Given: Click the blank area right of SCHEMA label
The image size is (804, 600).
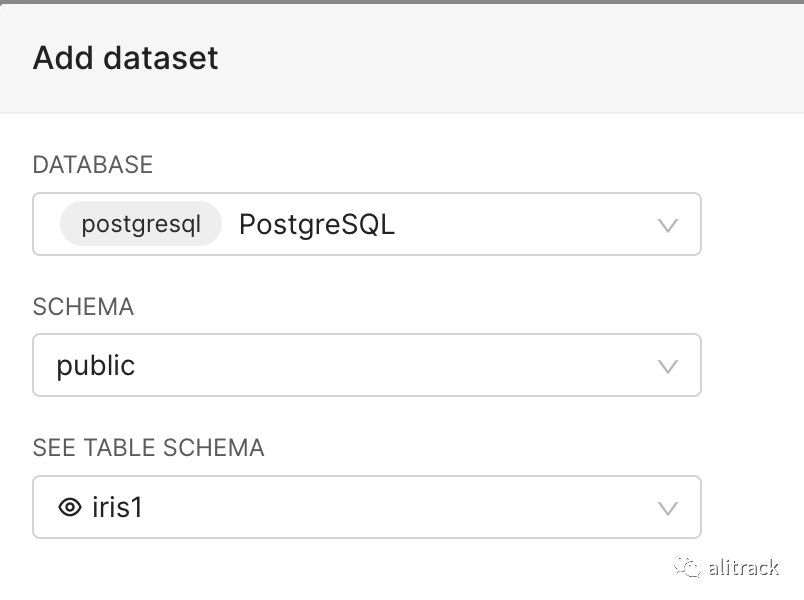Looking at the screenshot, I should [x=450, y=307].
